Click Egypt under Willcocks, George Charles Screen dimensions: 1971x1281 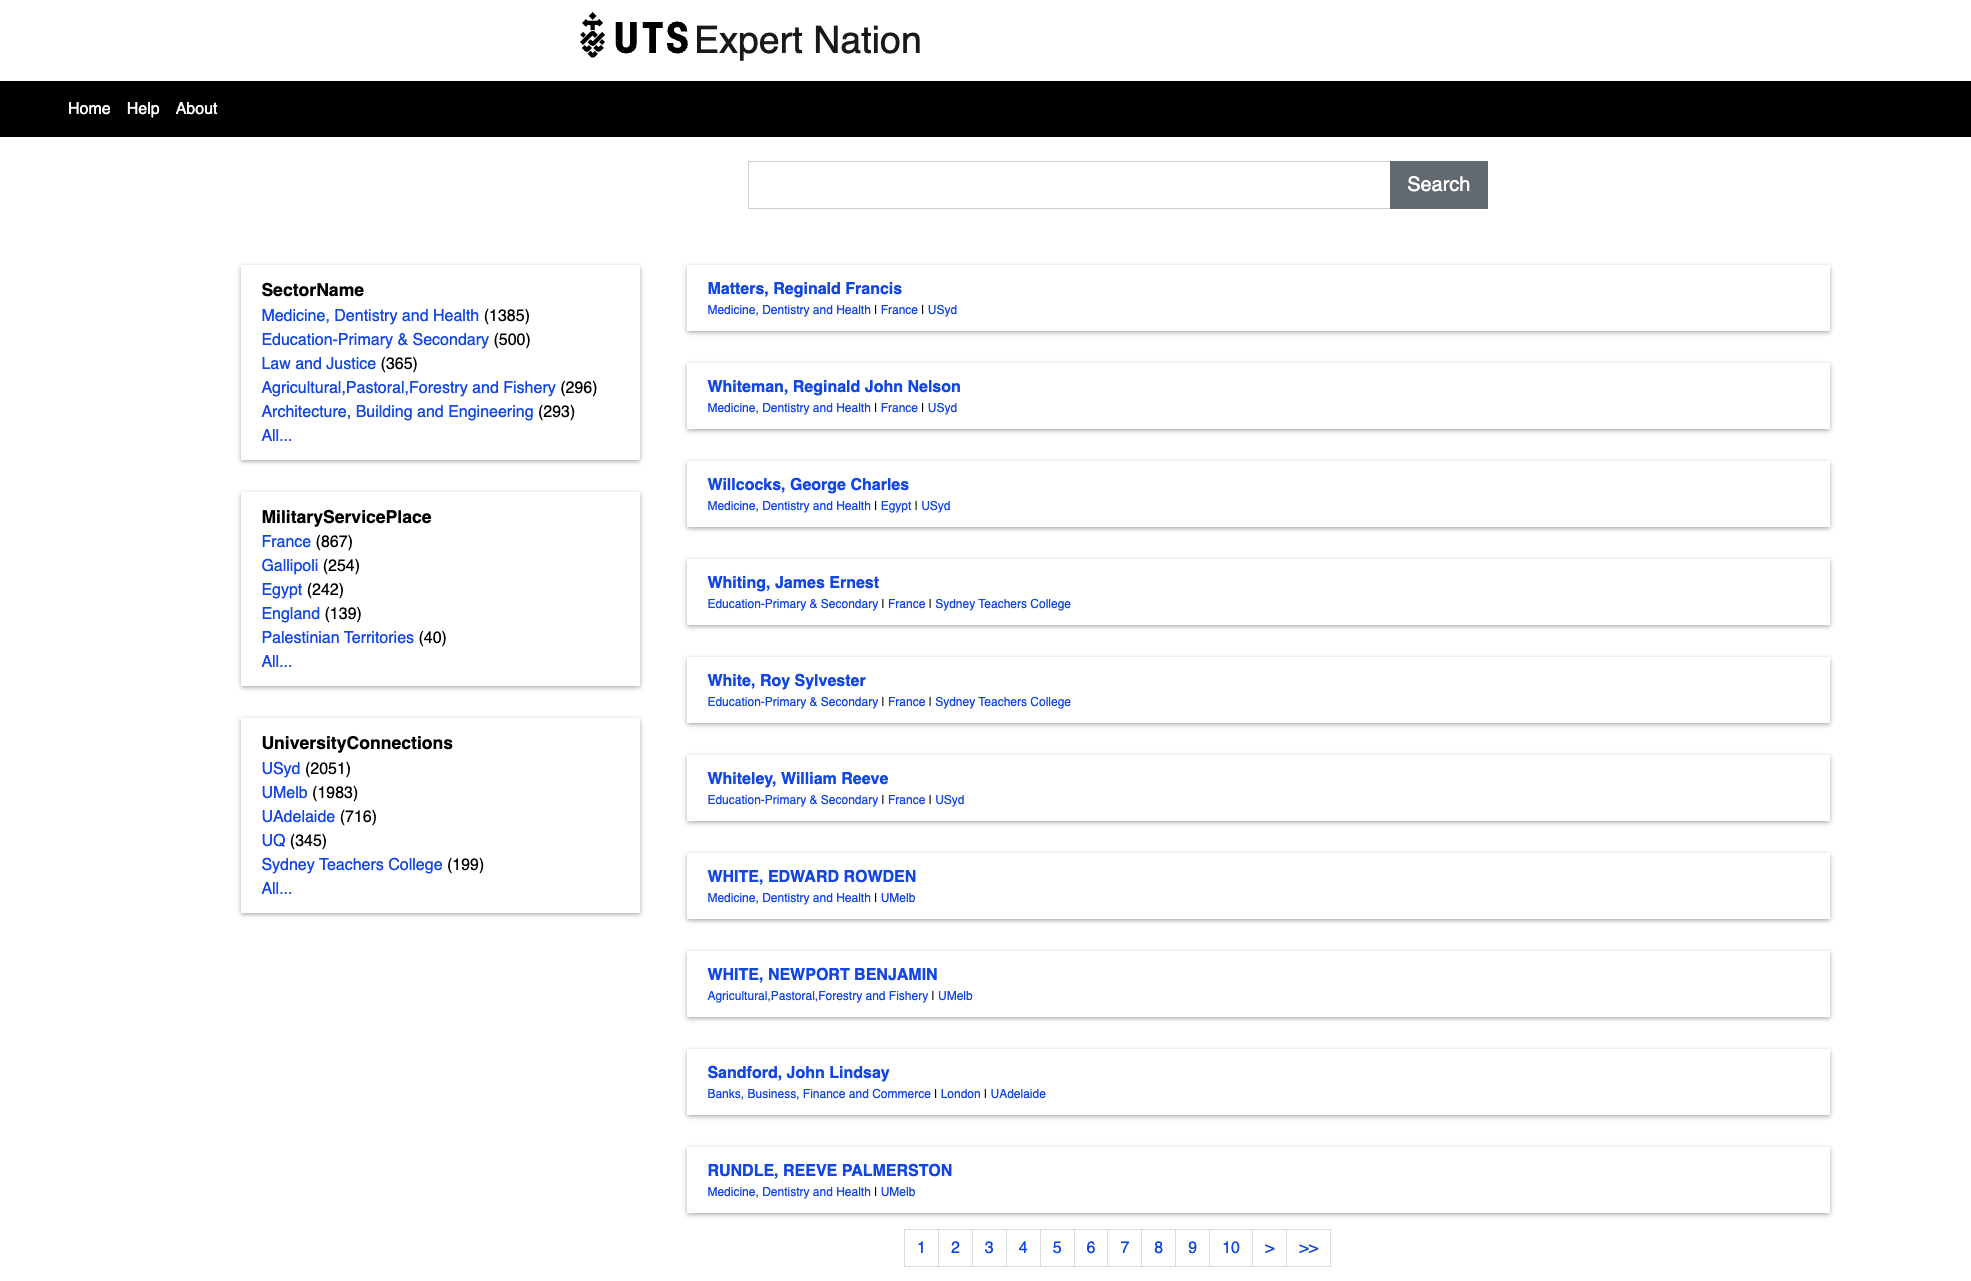tap(895, 506)
